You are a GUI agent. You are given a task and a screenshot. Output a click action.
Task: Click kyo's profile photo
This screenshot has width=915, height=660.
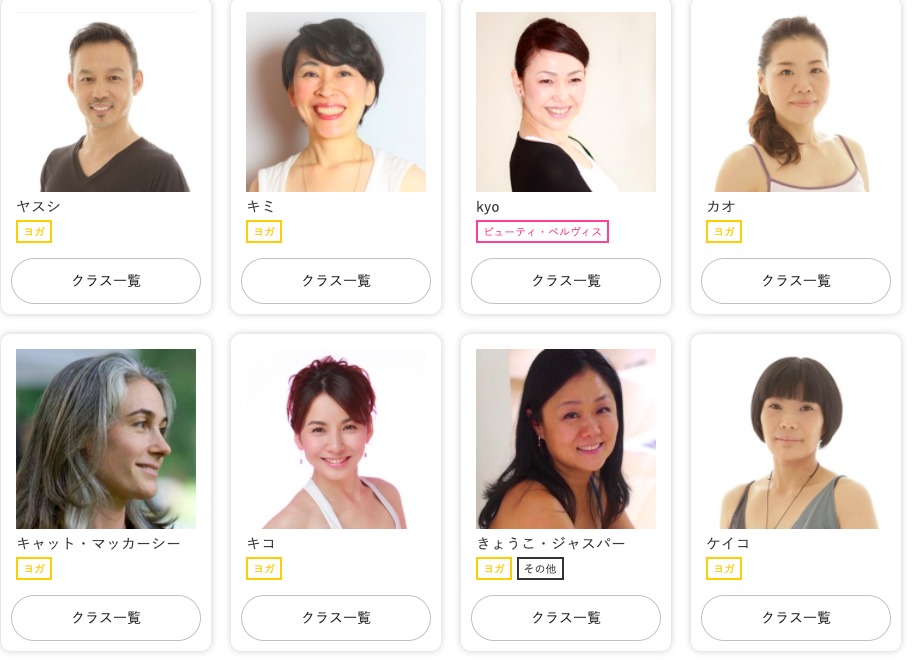[x=565, y=102]
